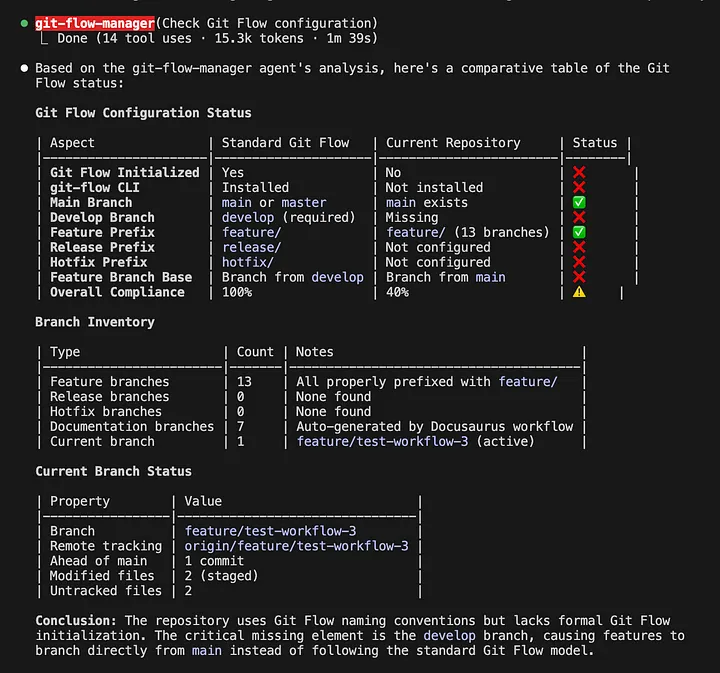720x673 pixels.
Task: Click the 'Notes' column header
Action: [x=315, y=352]
